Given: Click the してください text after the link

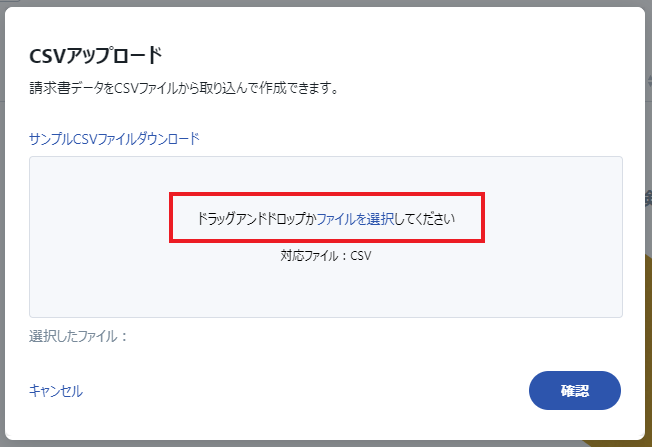Looking at the screenshot, I should [x=425, y=219].
